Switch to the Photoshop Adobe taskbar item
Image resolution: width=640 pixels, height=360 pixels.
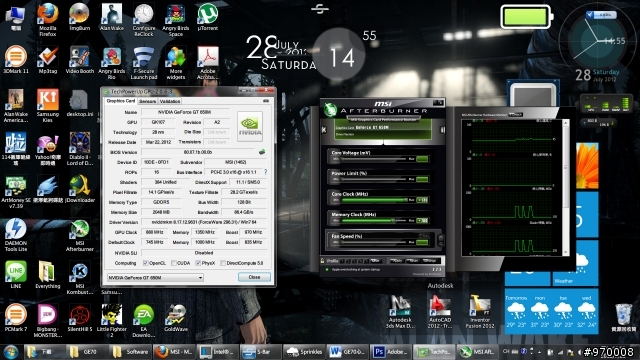(x=391, y=352)
